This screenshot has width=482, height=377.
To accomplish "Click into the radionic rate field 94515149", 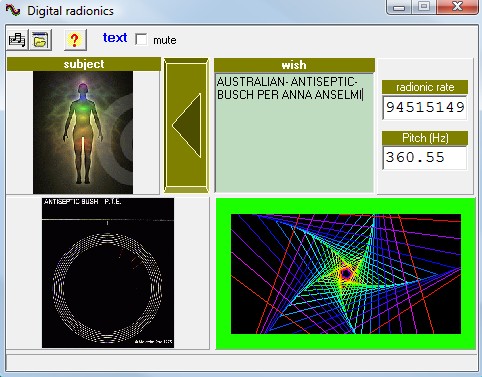I will 425,107.
